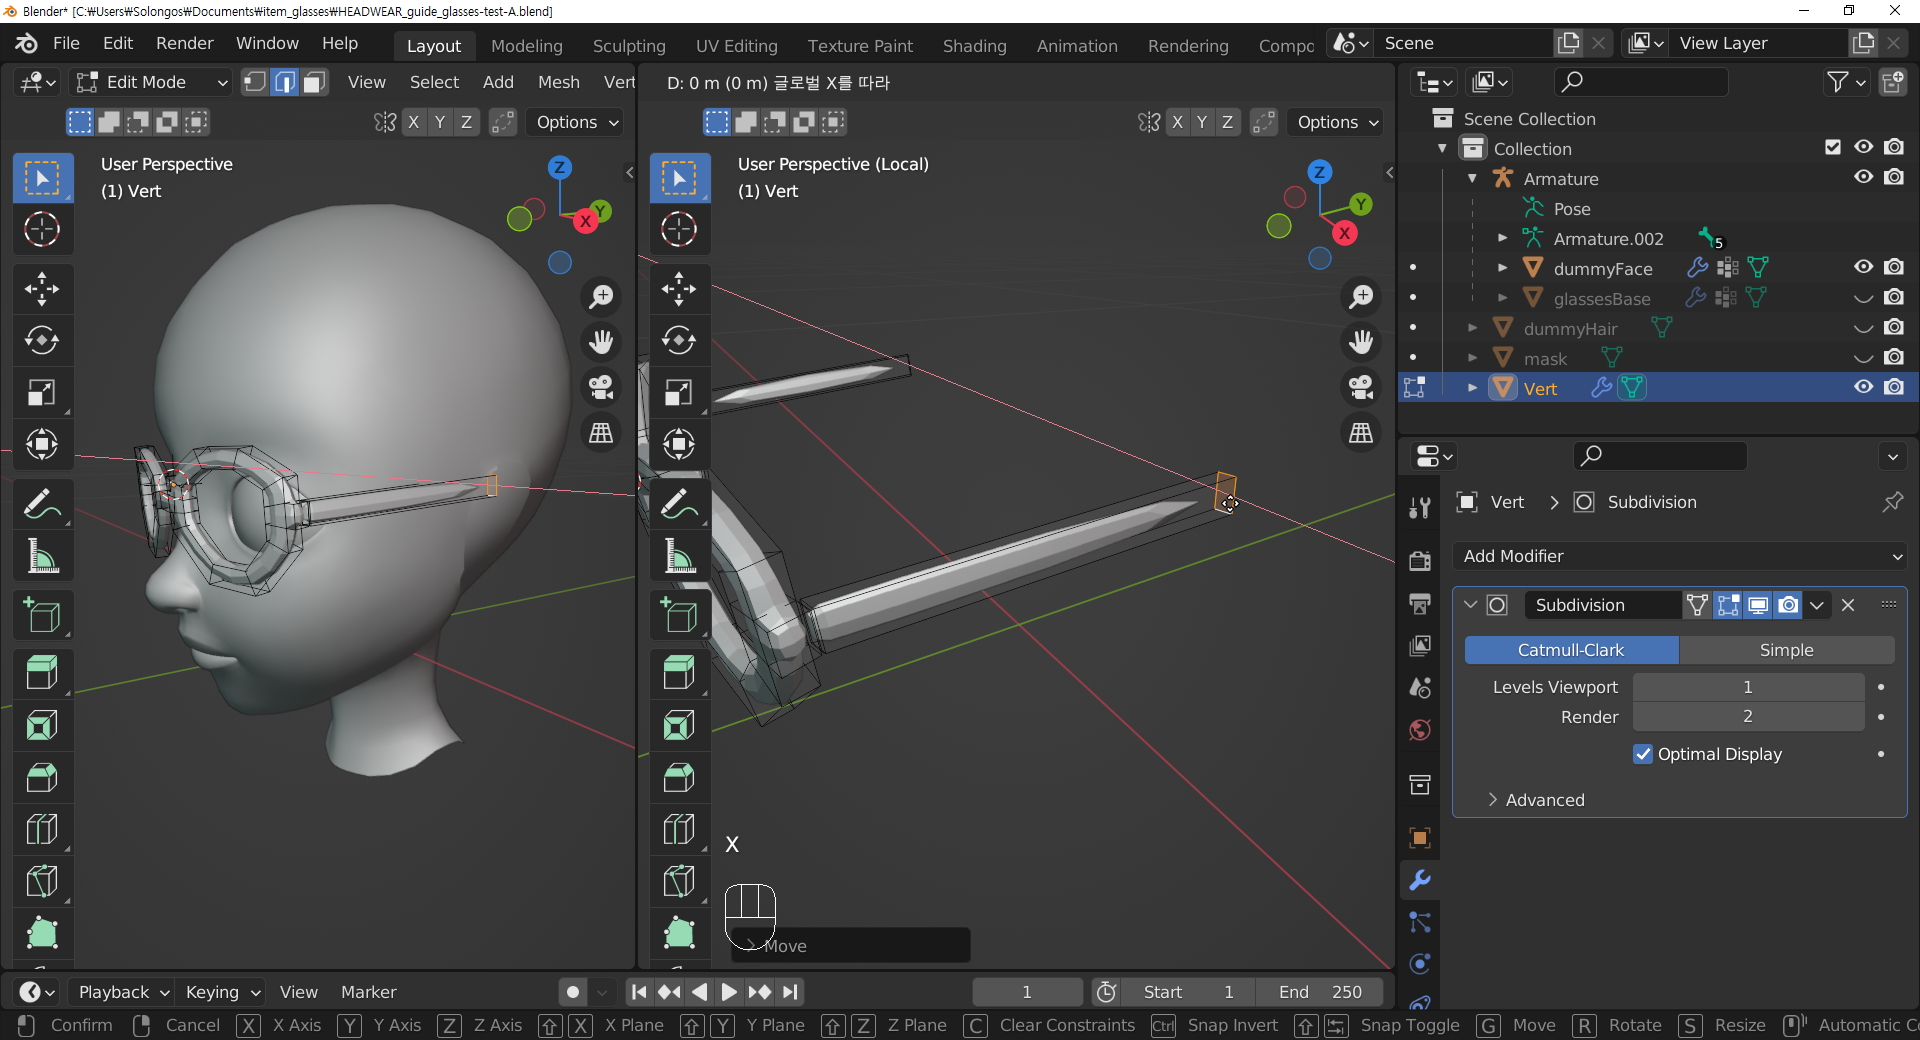Play the animation forward
This screenshot has height=1040, width=1920.
pyautogui.click(x=729, y=992)
